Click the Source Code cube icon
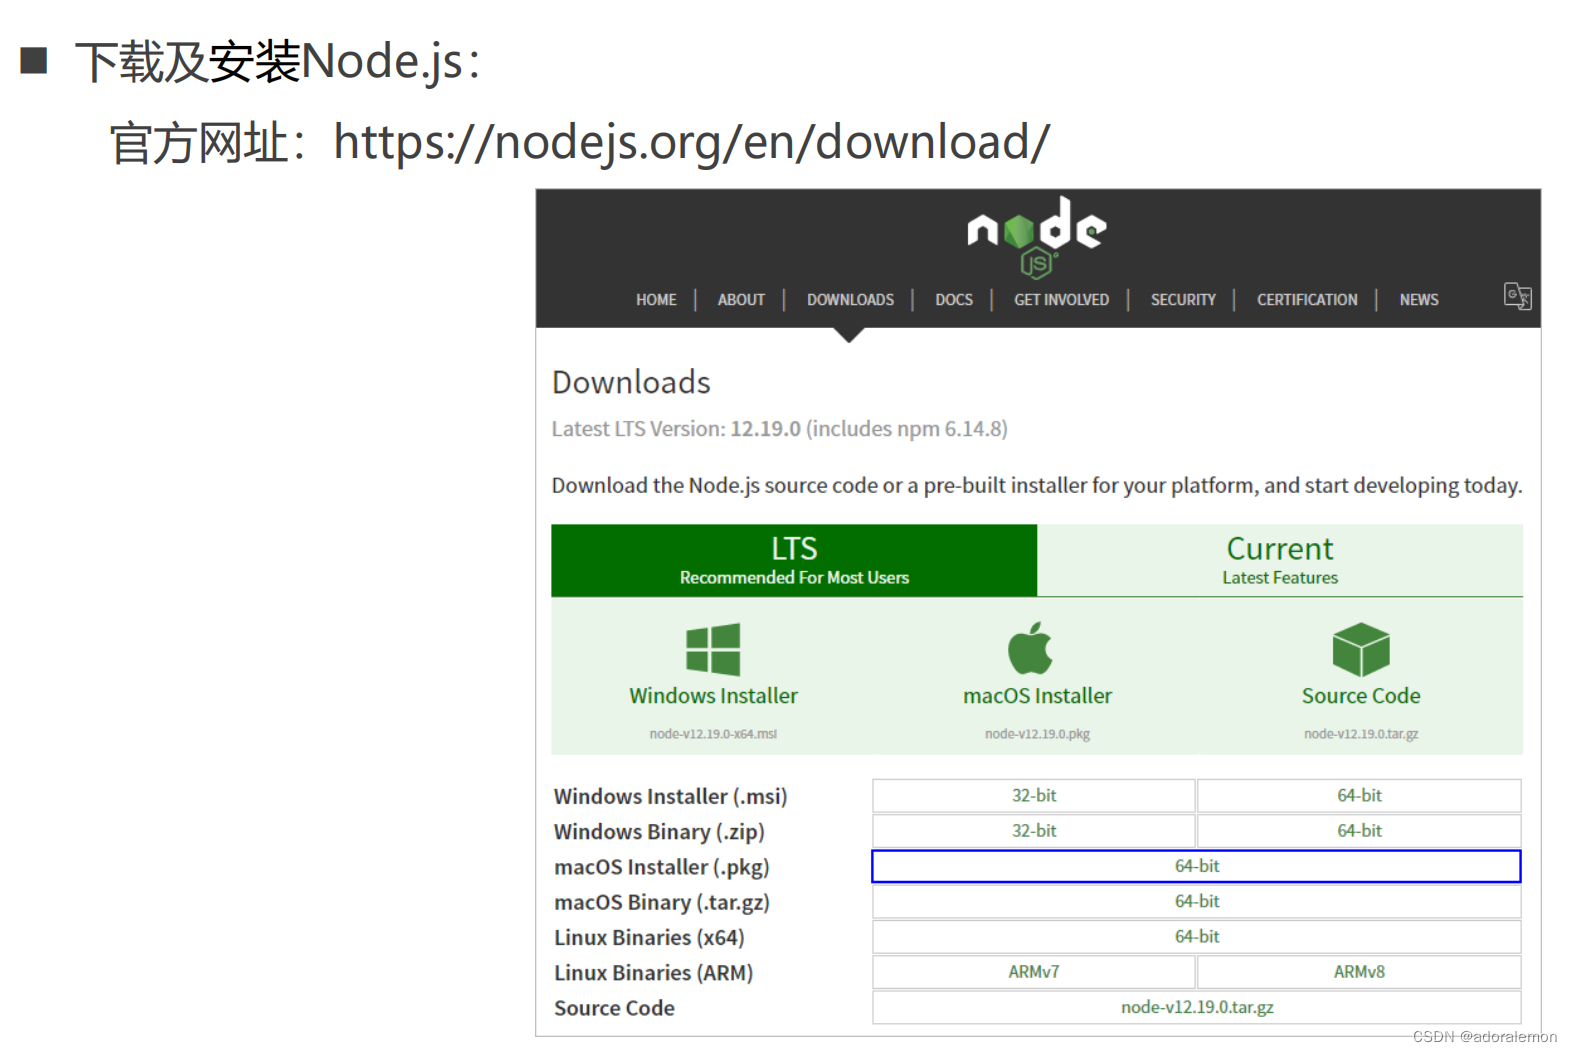This screenshot has height=1052, width=1572. coord(1361,650)
